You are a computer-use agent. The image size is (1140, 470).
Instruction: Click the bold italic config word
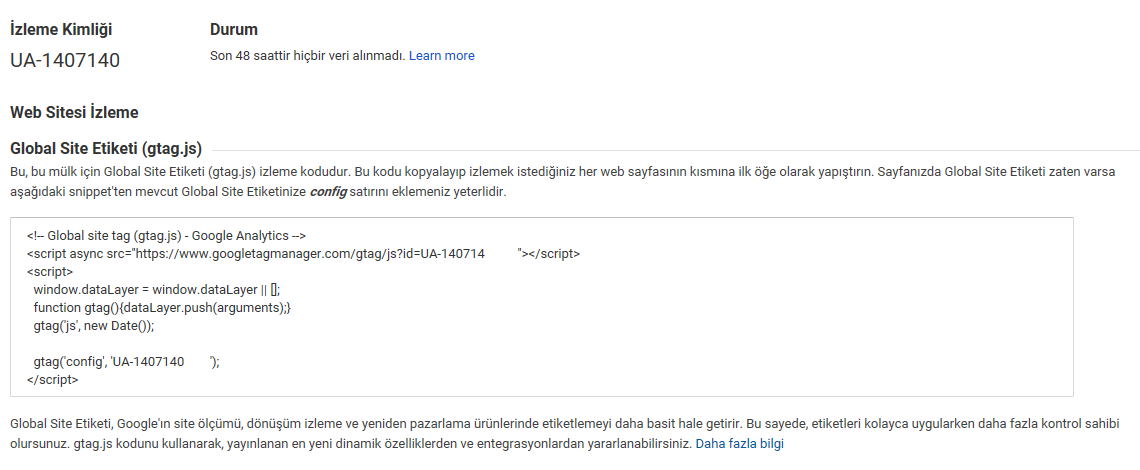329,193
